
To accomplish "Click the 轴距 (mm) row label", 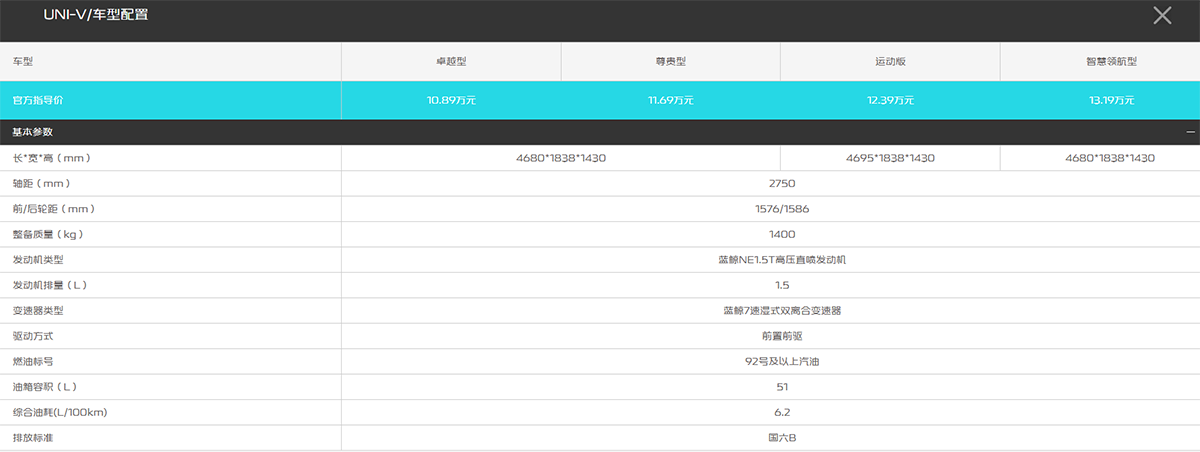I will pos(41,184).
